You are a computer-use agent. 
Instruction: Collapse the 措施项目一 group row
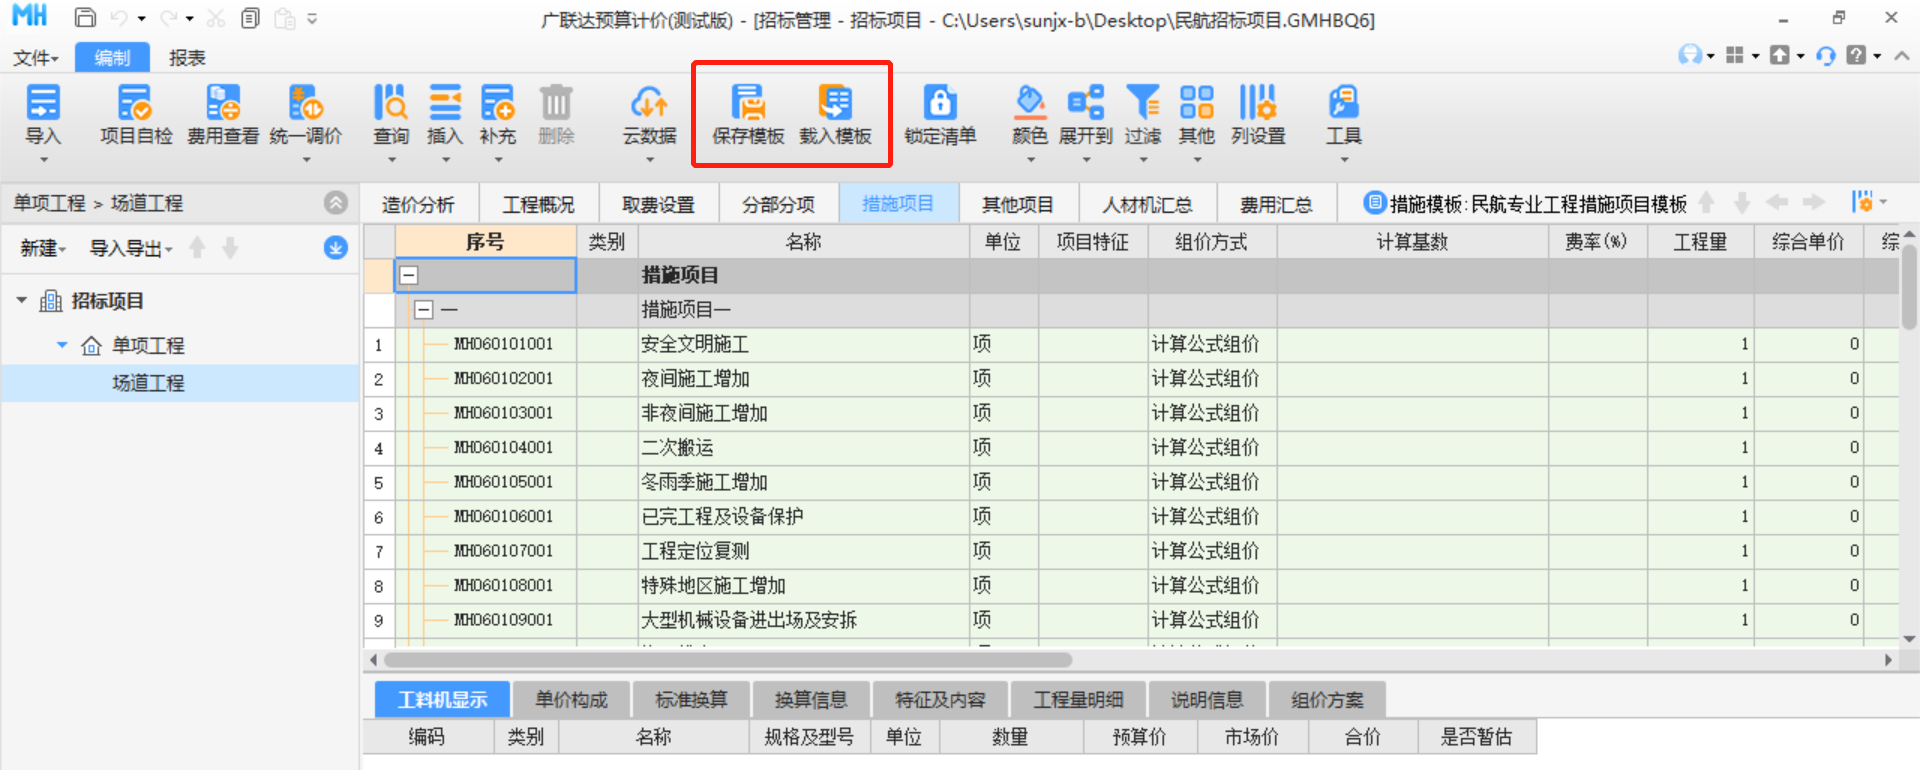click(424, 310)
